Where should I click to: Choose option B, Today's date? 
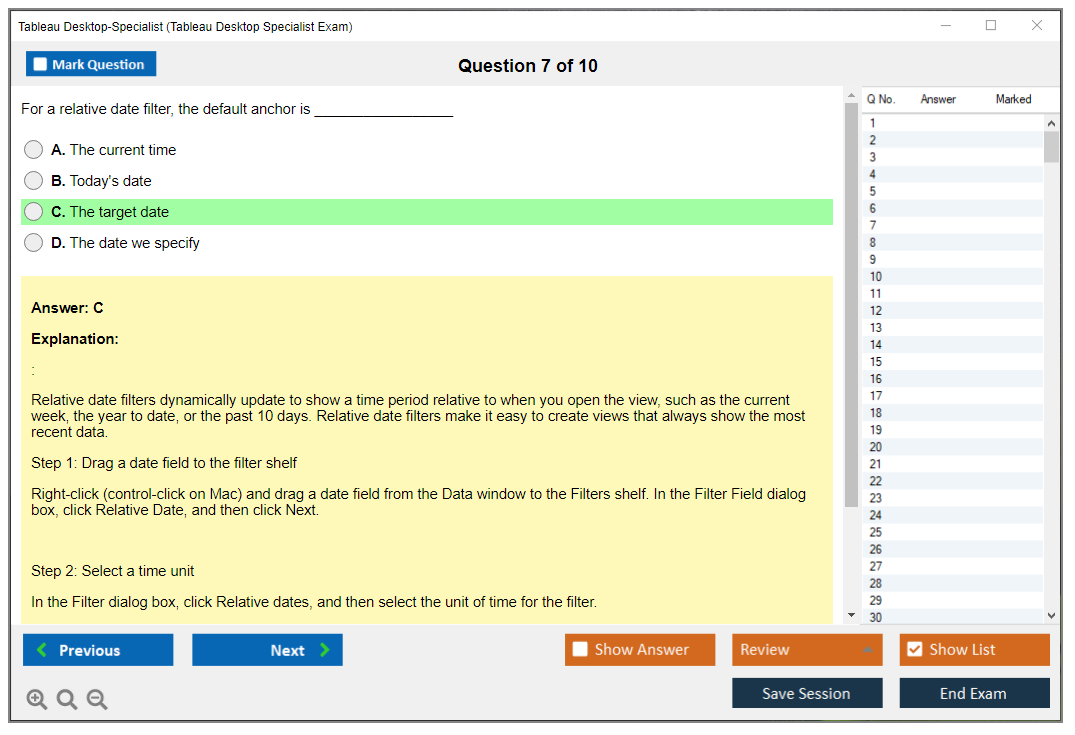click(34, 181)
